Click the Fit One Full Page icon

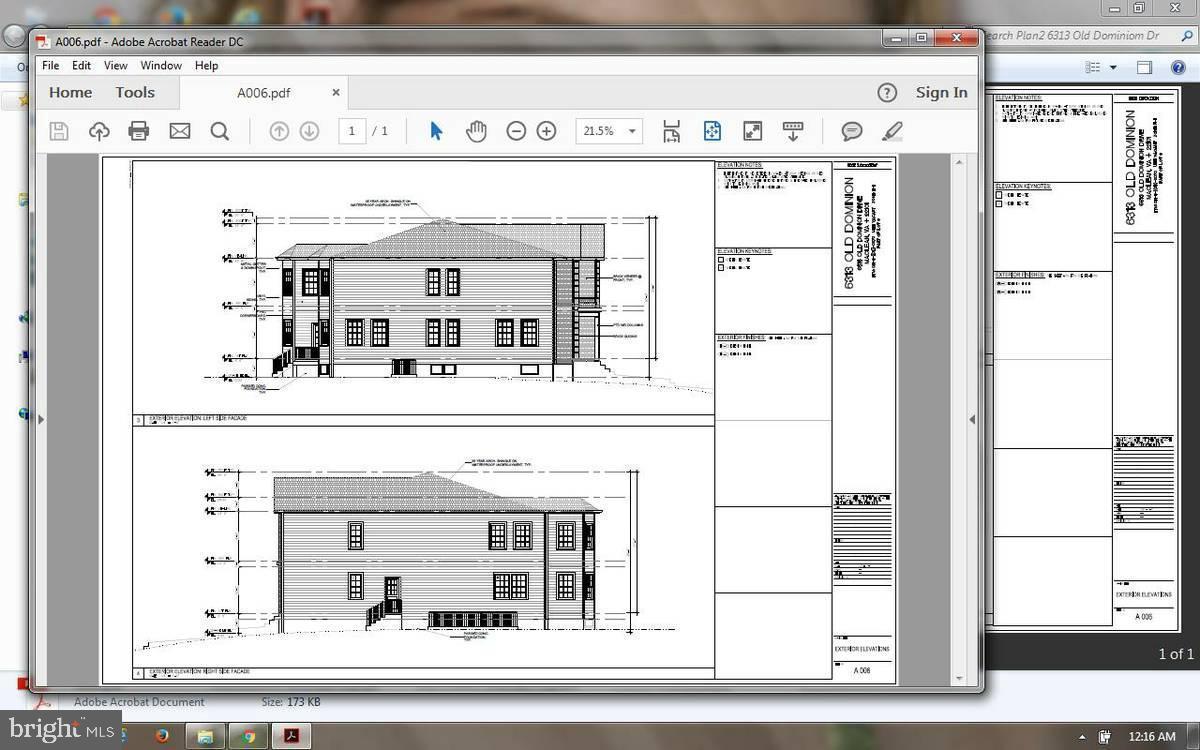[712, 131]
